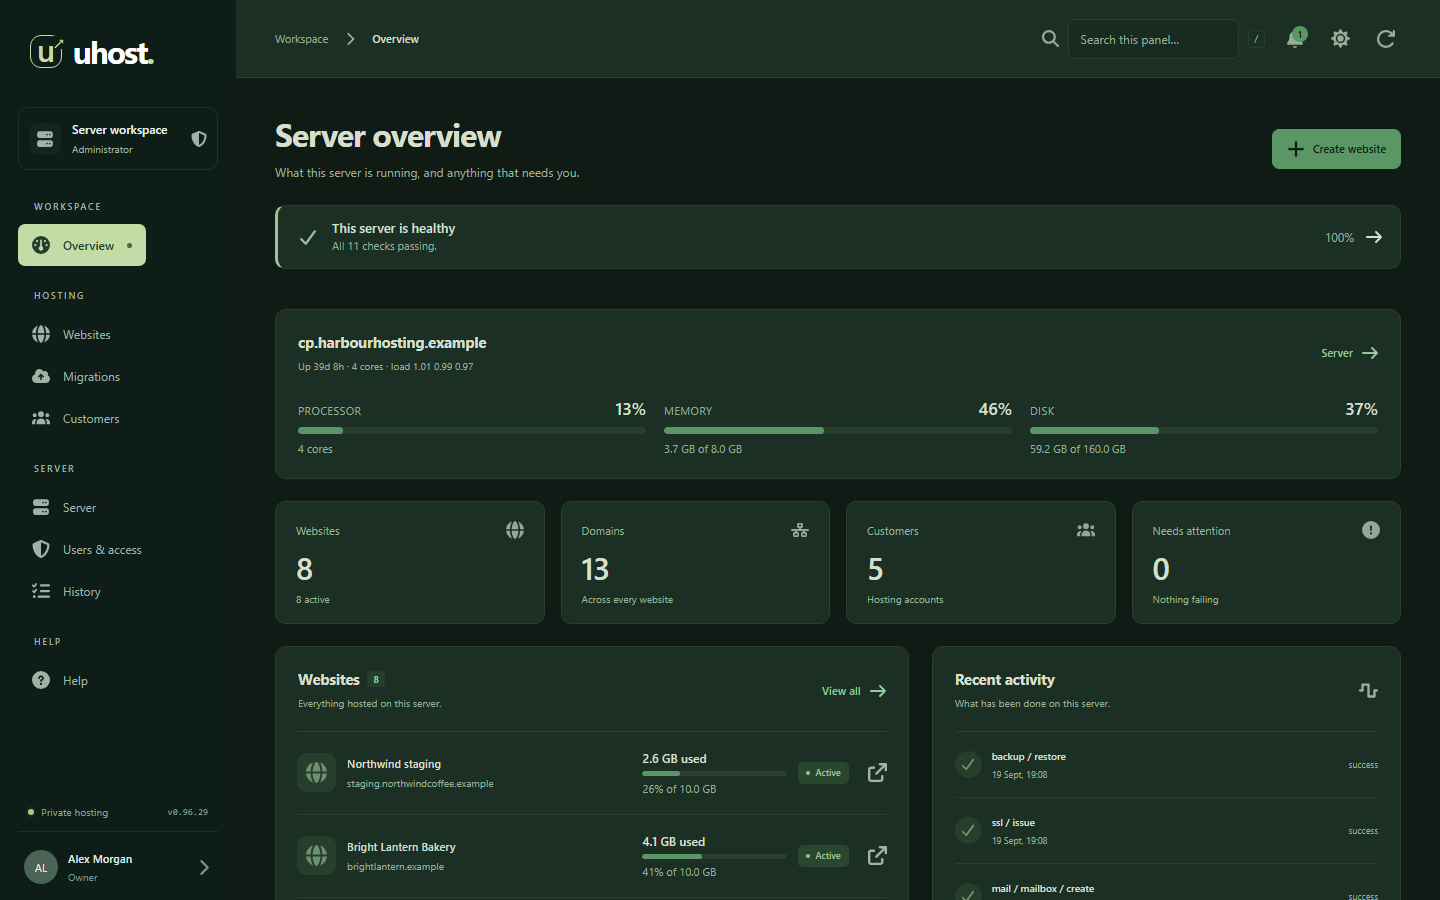The height and width of the screenshot is (900, 1440).
Task: Click the Workspace breadcrumb
Action: [301, 39]
